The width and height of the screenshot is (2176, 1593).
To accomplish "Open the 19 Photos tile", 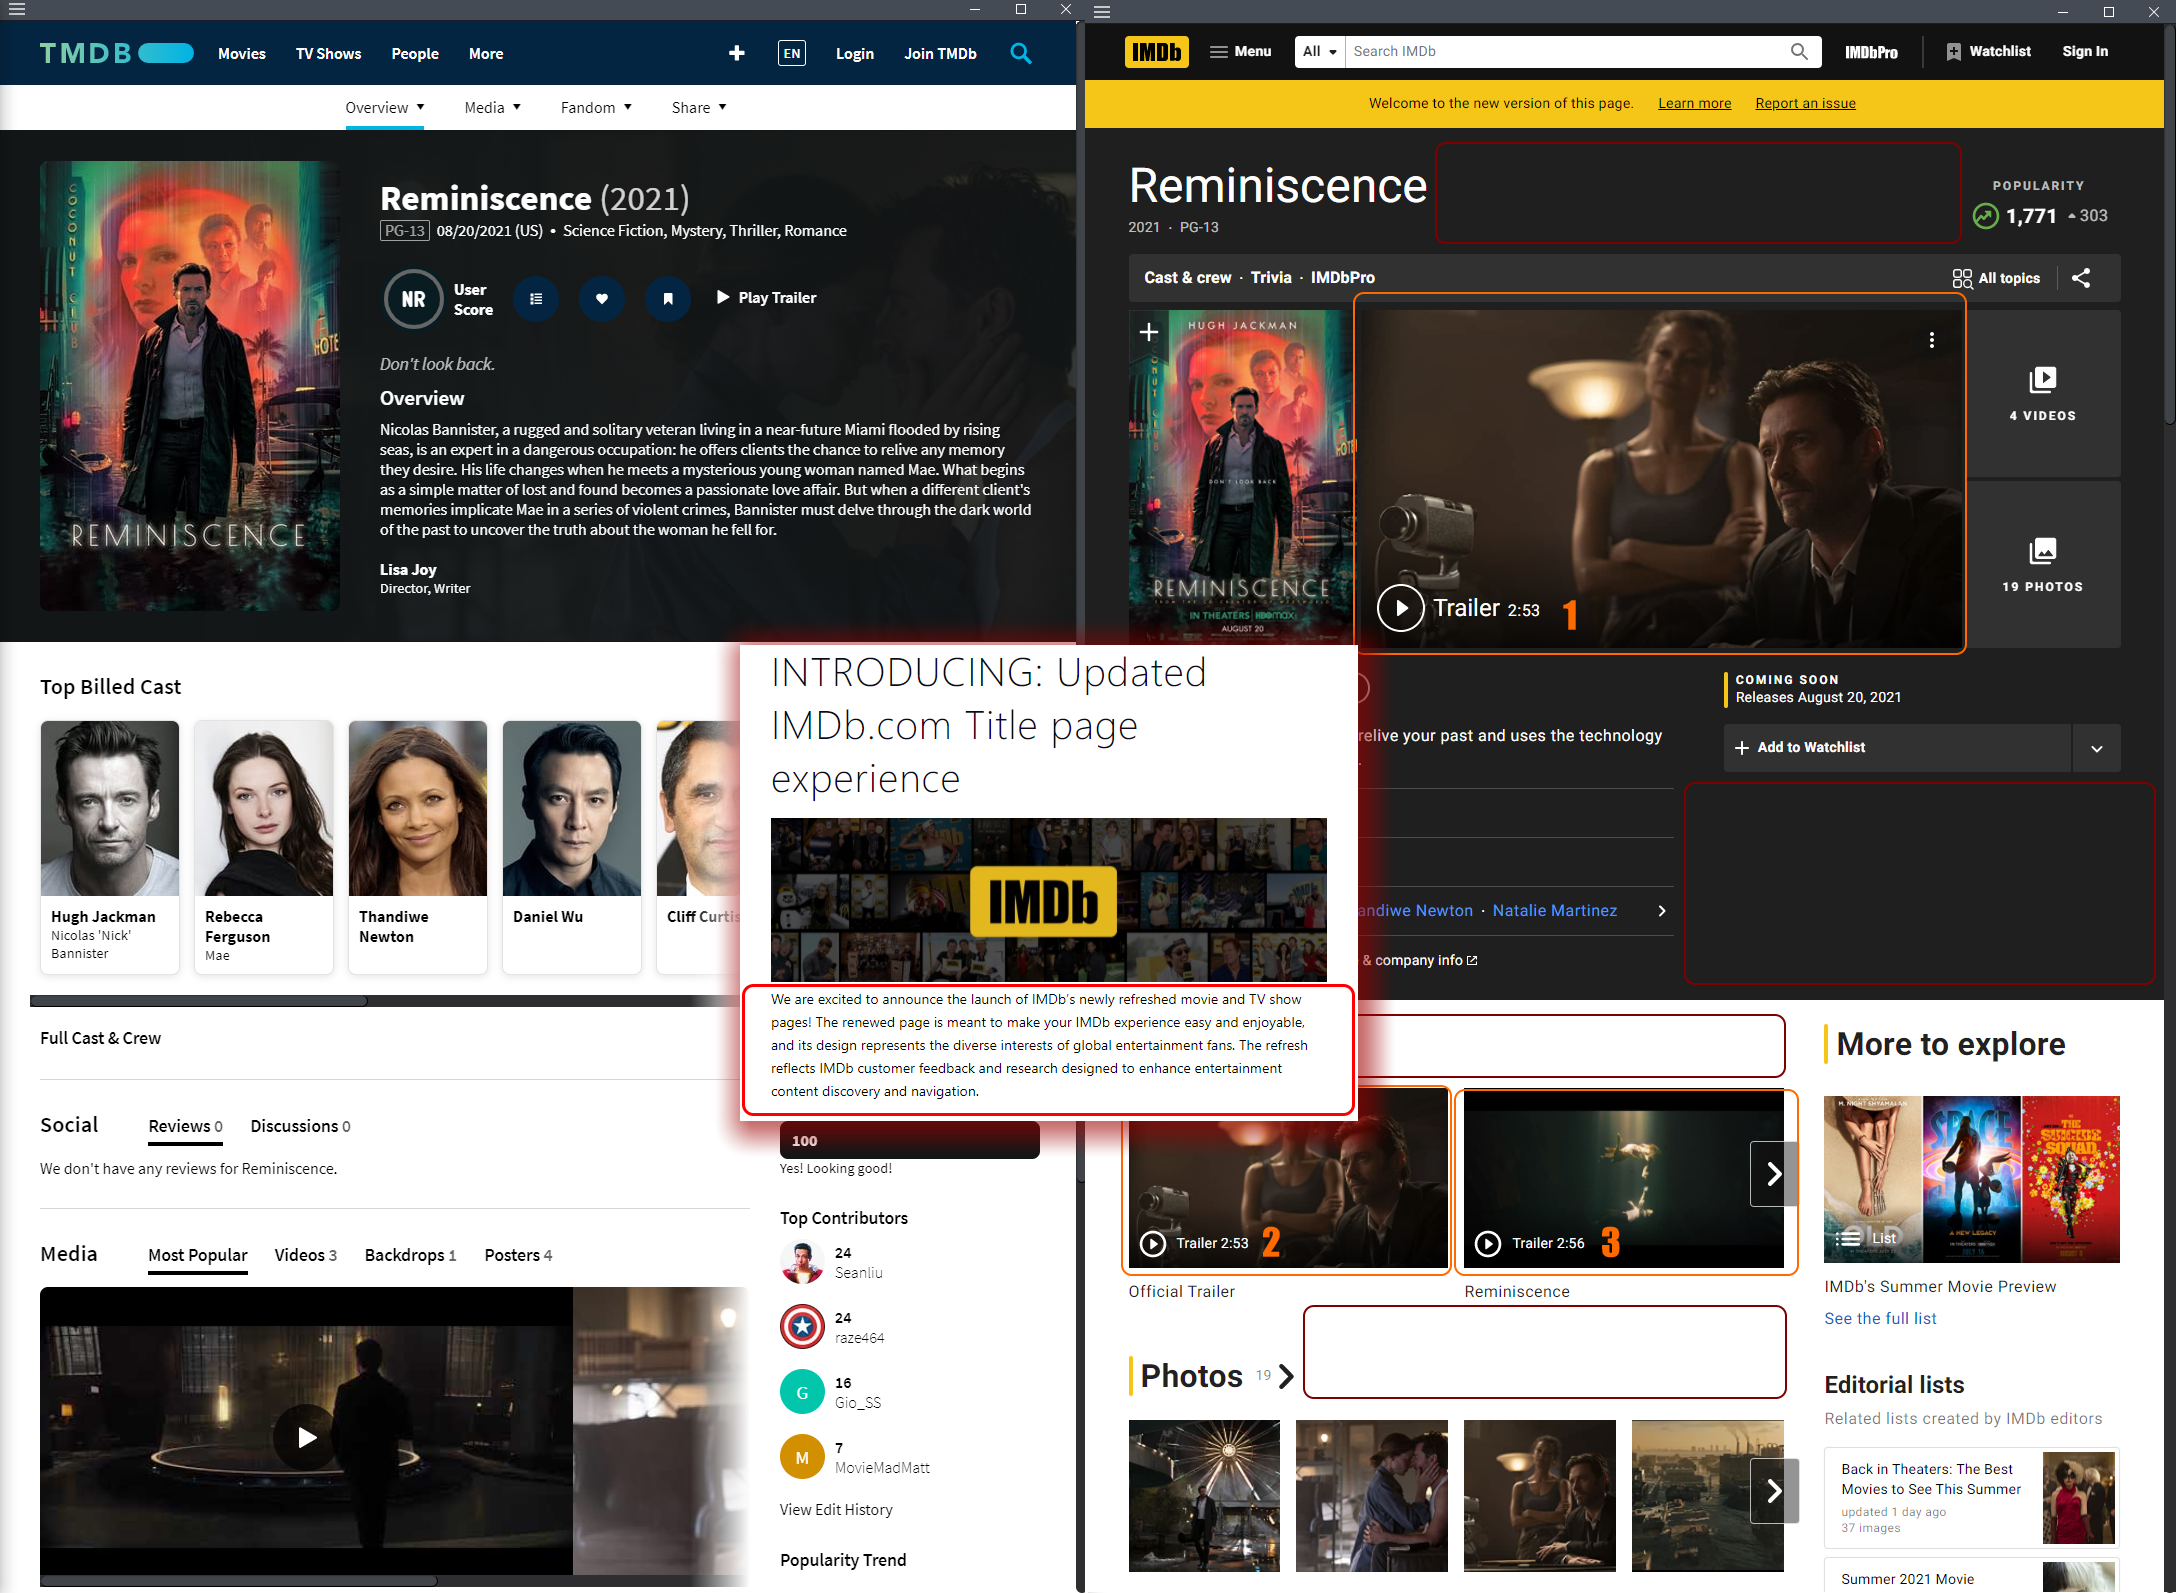I will (x=2042, y=565).
